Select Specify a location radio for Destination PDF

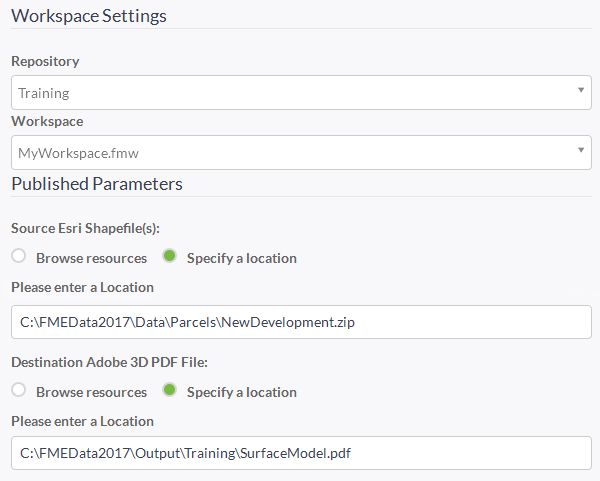[x=170, y=390]
